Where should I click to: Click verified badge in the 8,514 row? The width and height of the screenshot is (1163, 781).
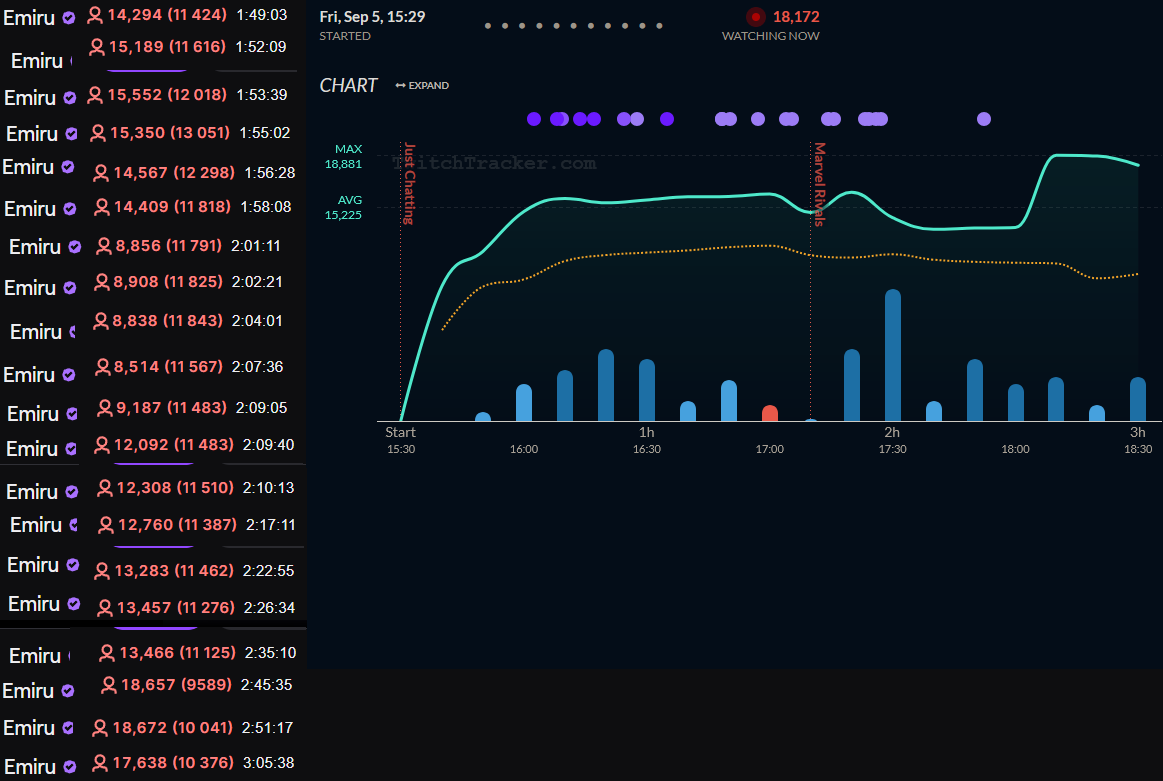(x=69, y=375)
